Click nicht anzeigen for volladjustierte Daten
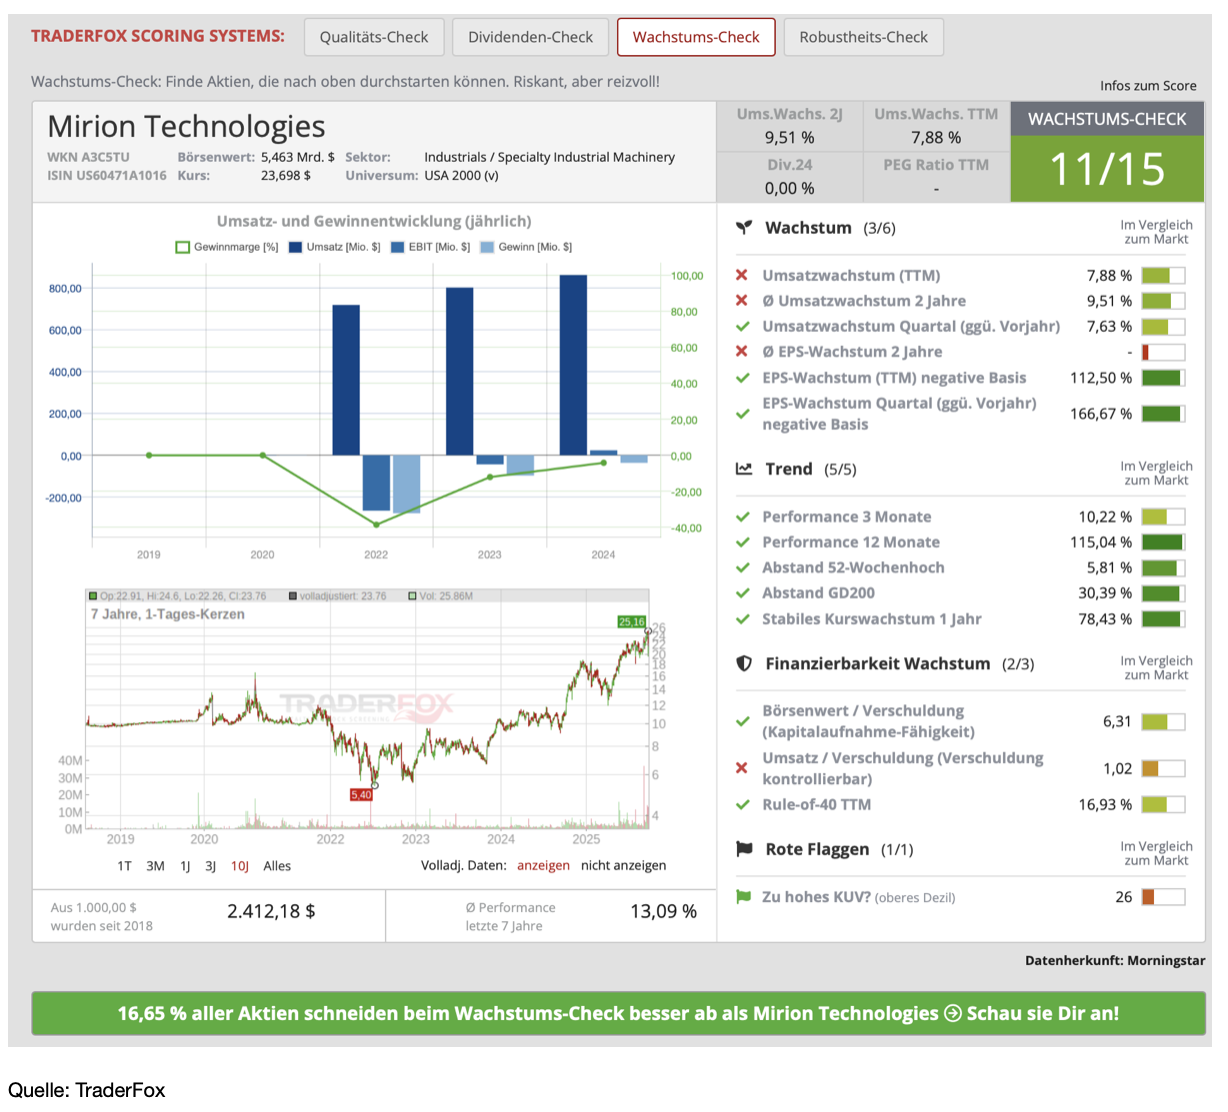Screen dimensions: 1228x1112 [x=623, y=866]
